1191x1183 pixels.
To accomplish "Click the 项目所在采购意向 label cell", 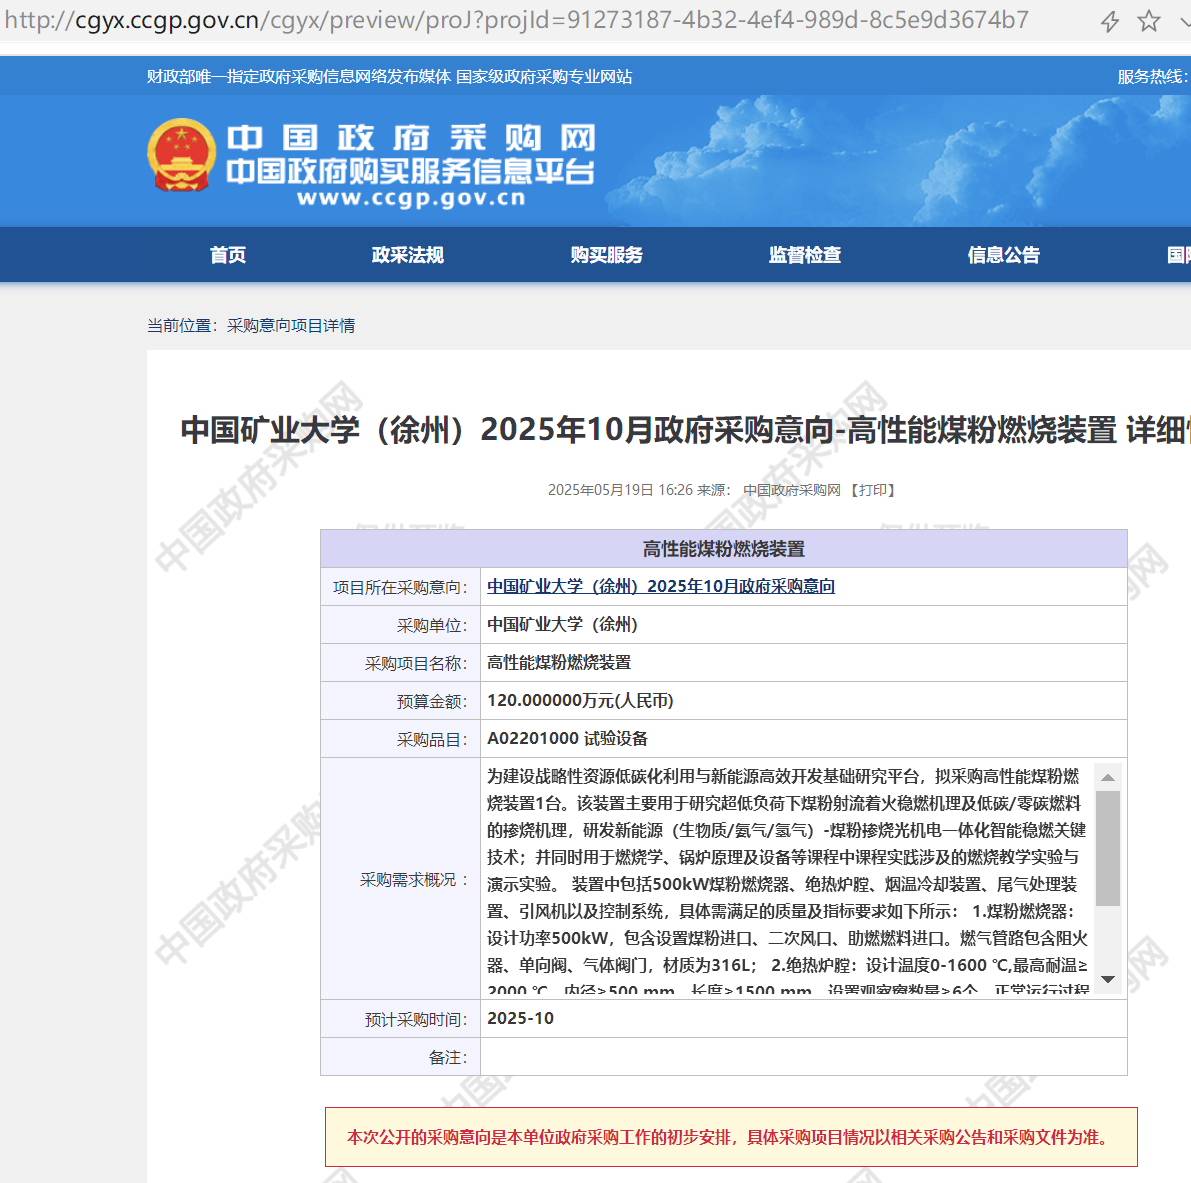I will click(x=400, y=587).
